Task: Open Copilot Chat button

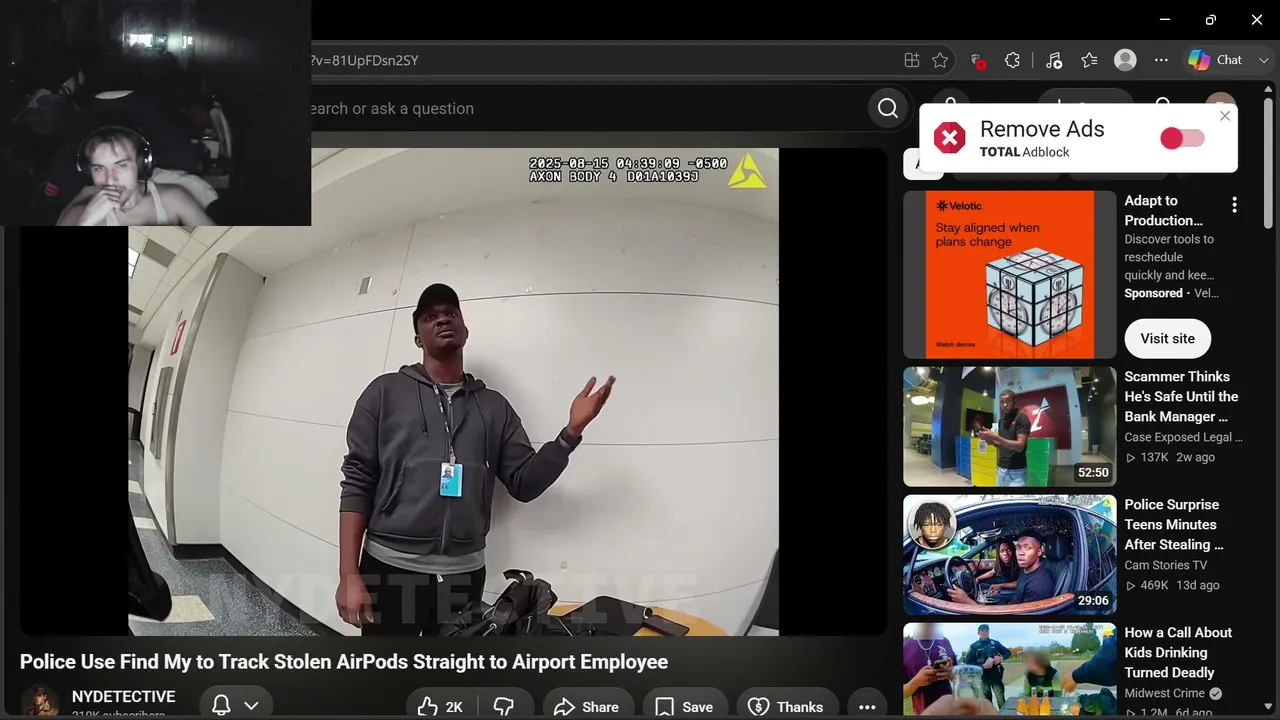Action: tap(1215, 60)
